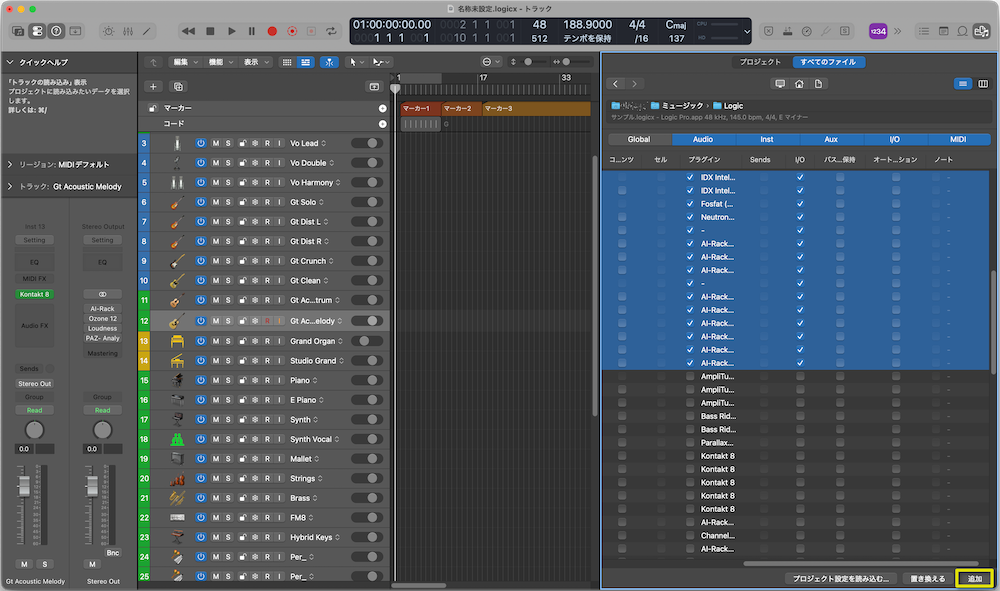The height and width of the screenshot is (591, 1000).
Task: Toggle the MIDI filter tab
Action: coord(959,139)
